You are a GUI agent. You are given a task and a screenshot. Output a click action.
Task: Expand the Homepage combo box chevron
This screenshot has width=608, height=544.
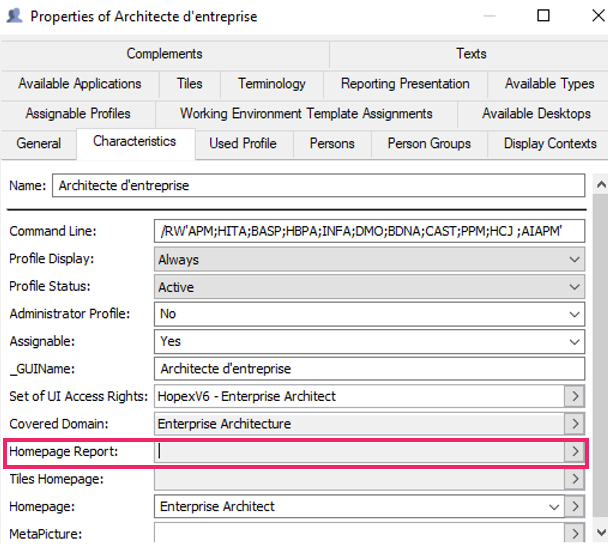[x=554, y=507]
